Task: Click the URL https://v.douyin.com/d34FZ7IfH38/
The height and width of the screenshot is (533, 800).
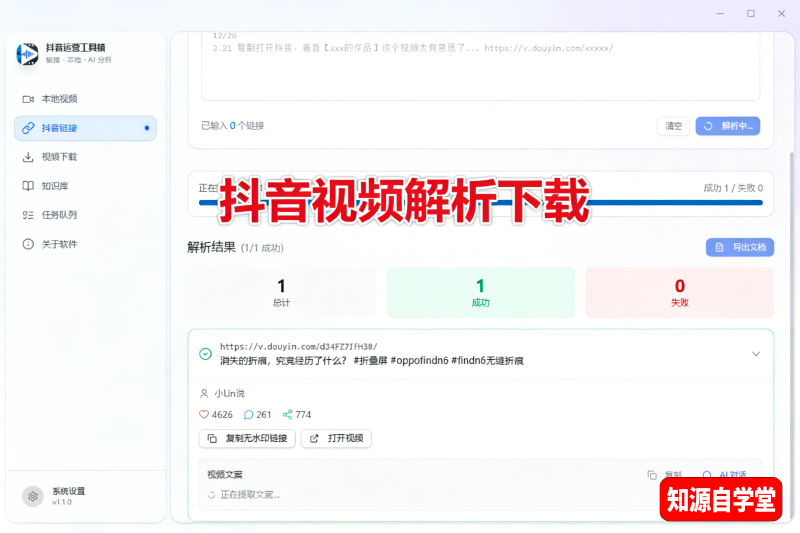Action: tap(298, 347)
